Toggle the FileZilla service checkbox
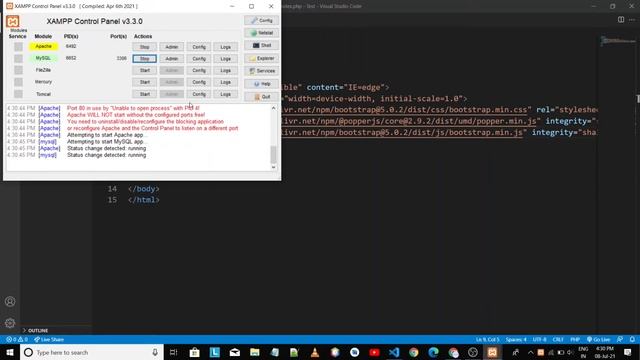 [18, 70]
